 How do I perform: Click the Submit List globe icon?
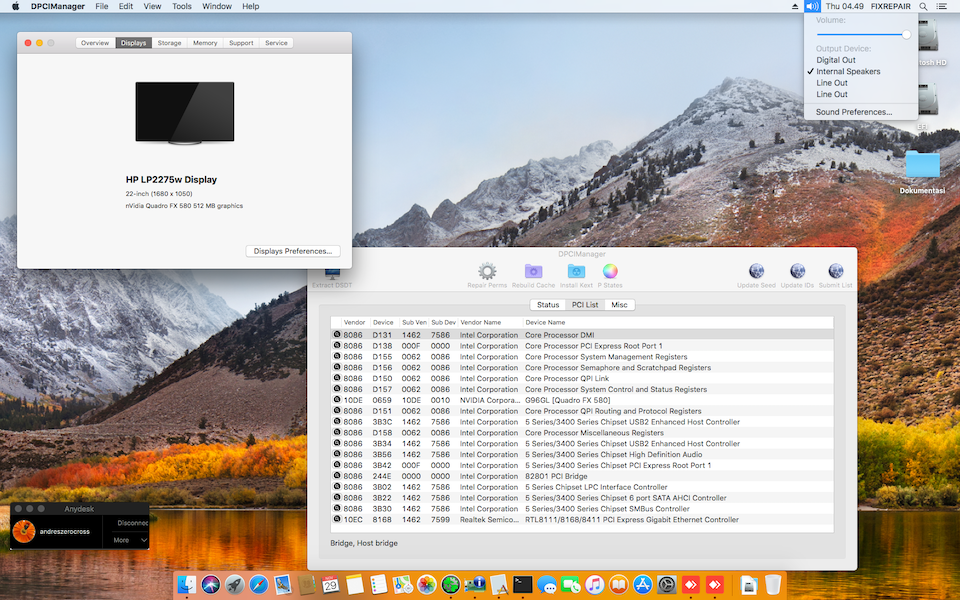836,272
